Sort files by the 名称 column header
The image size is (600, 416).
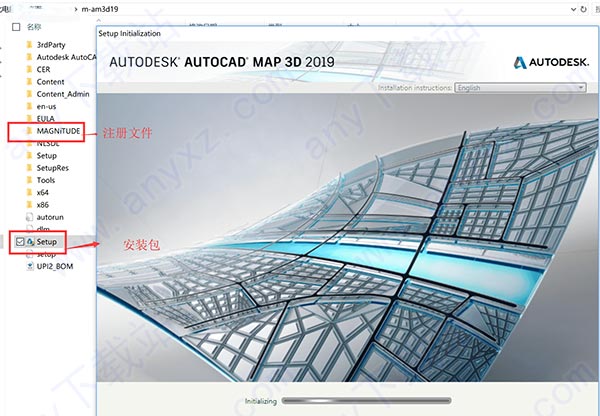click(34, 27)
